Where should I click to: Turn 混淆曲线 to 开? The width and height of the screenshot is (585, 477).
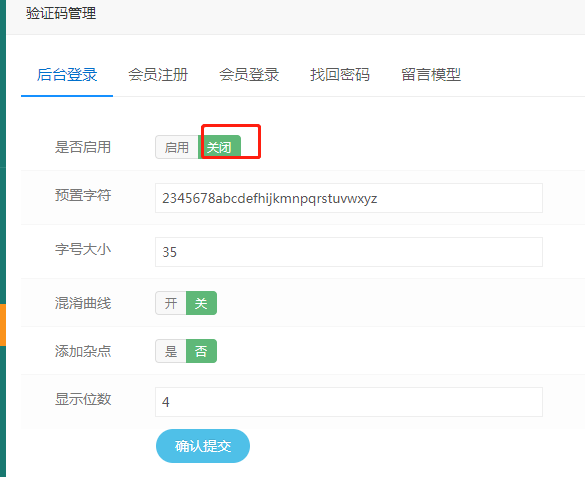[x=171, y=303]
